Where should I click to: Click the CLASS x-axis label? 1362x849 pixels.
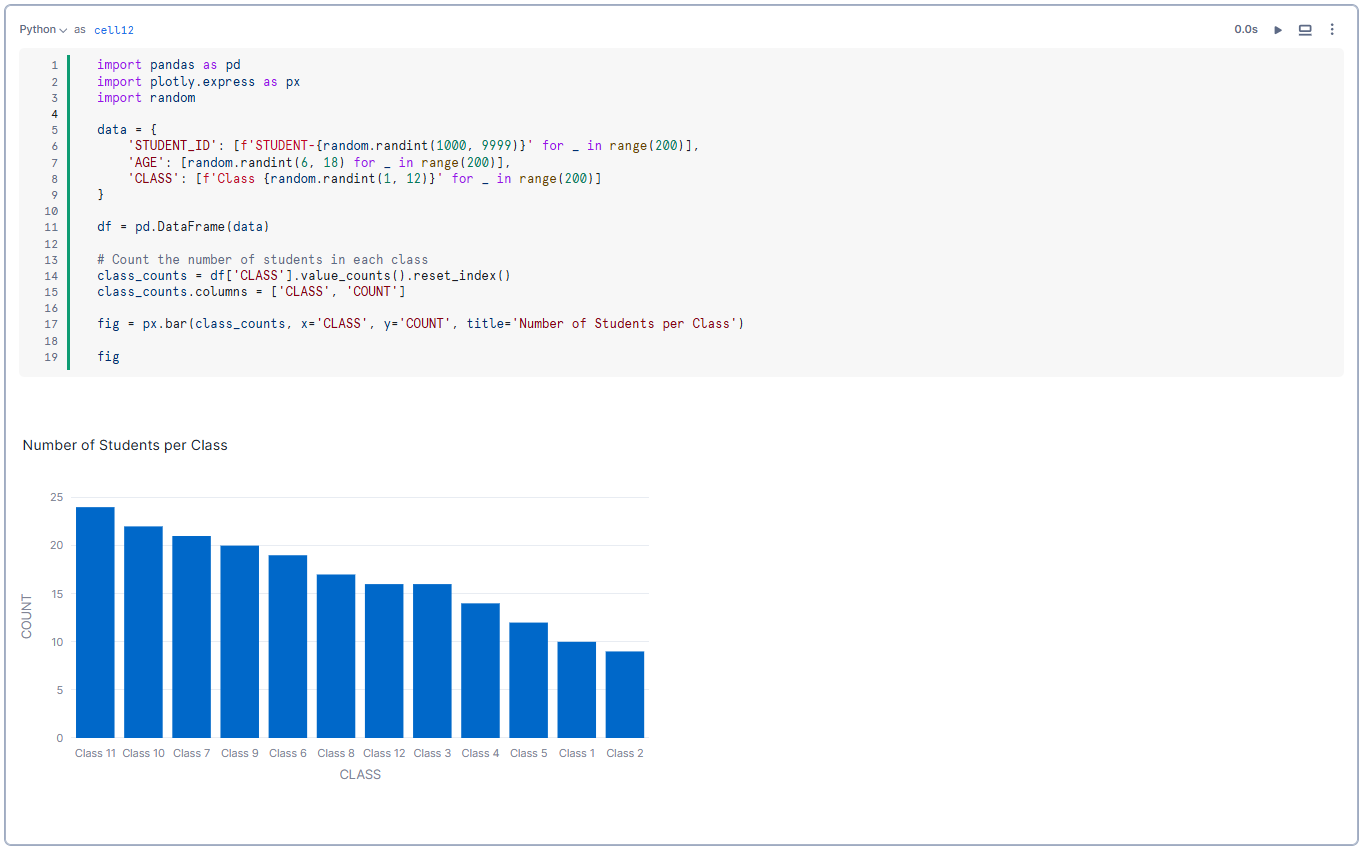point(360,774)
